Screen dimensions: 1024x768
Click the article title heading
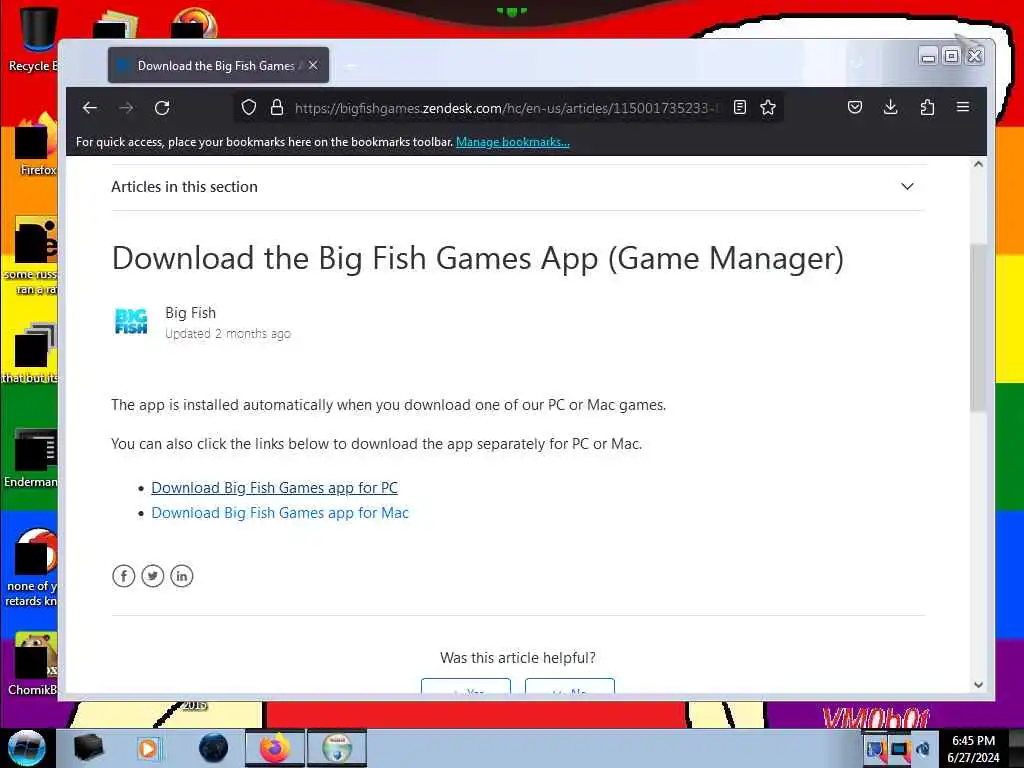coord(477,259)
